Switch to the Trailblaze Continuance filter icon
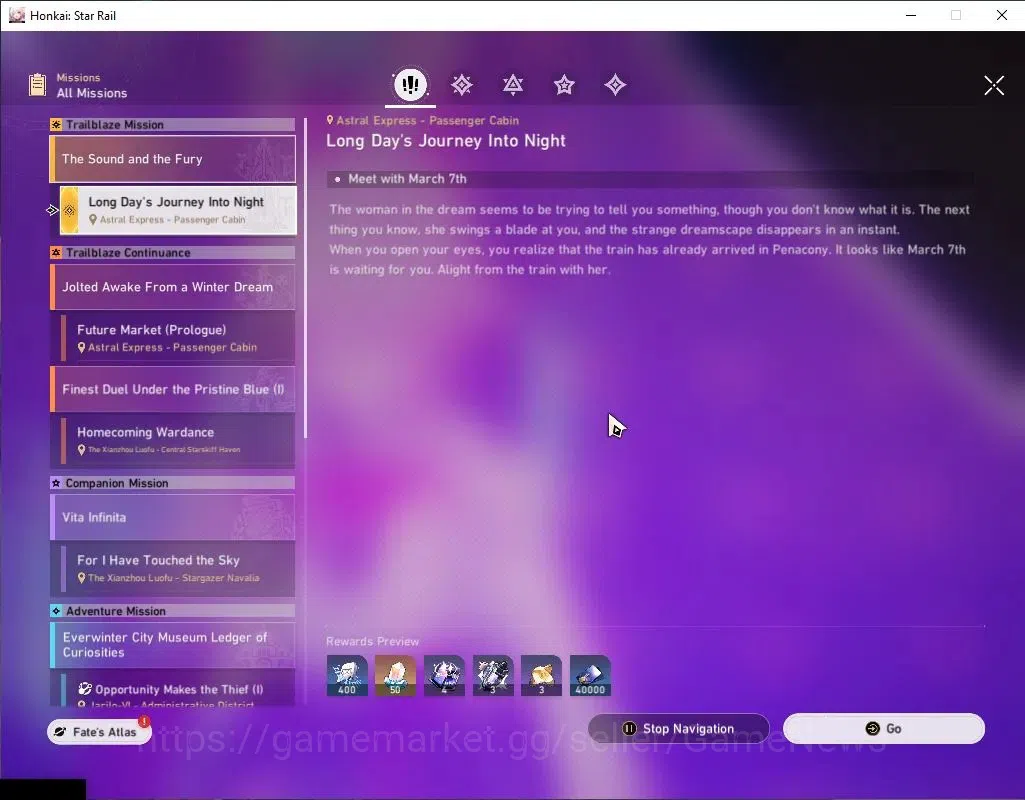This screenshot has width=1025, height=800. tap(513, 85)
